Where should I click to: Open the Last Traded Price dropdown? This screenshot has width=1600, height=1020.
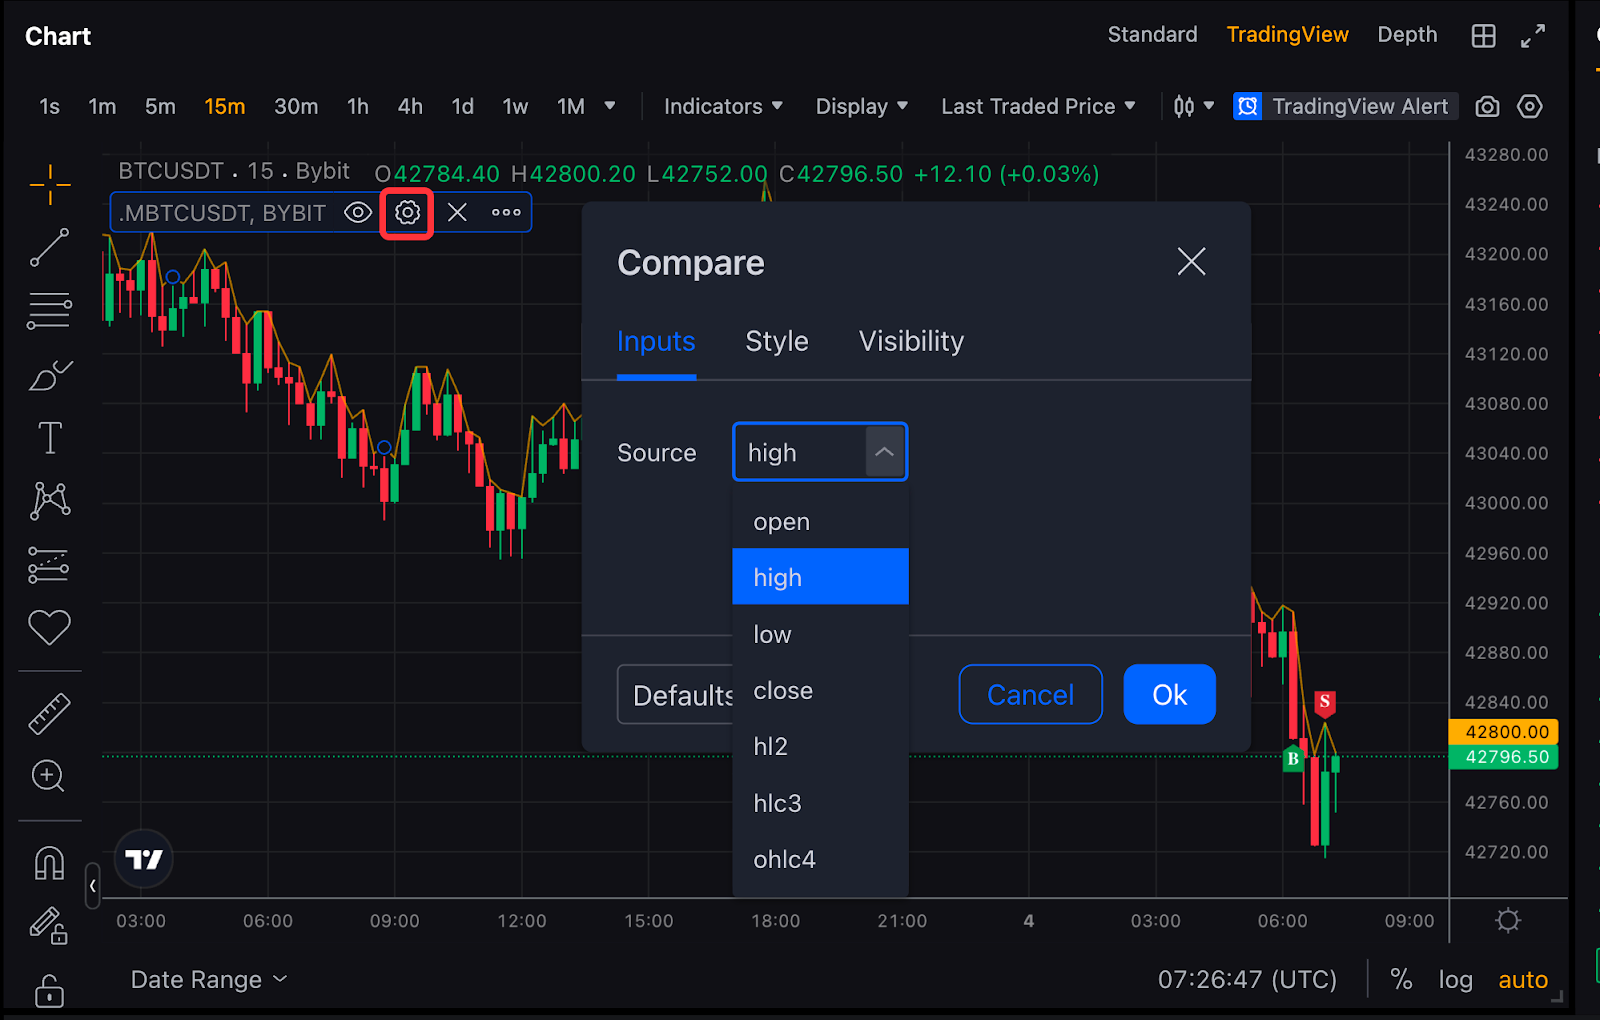click(x=1037, y=107)
